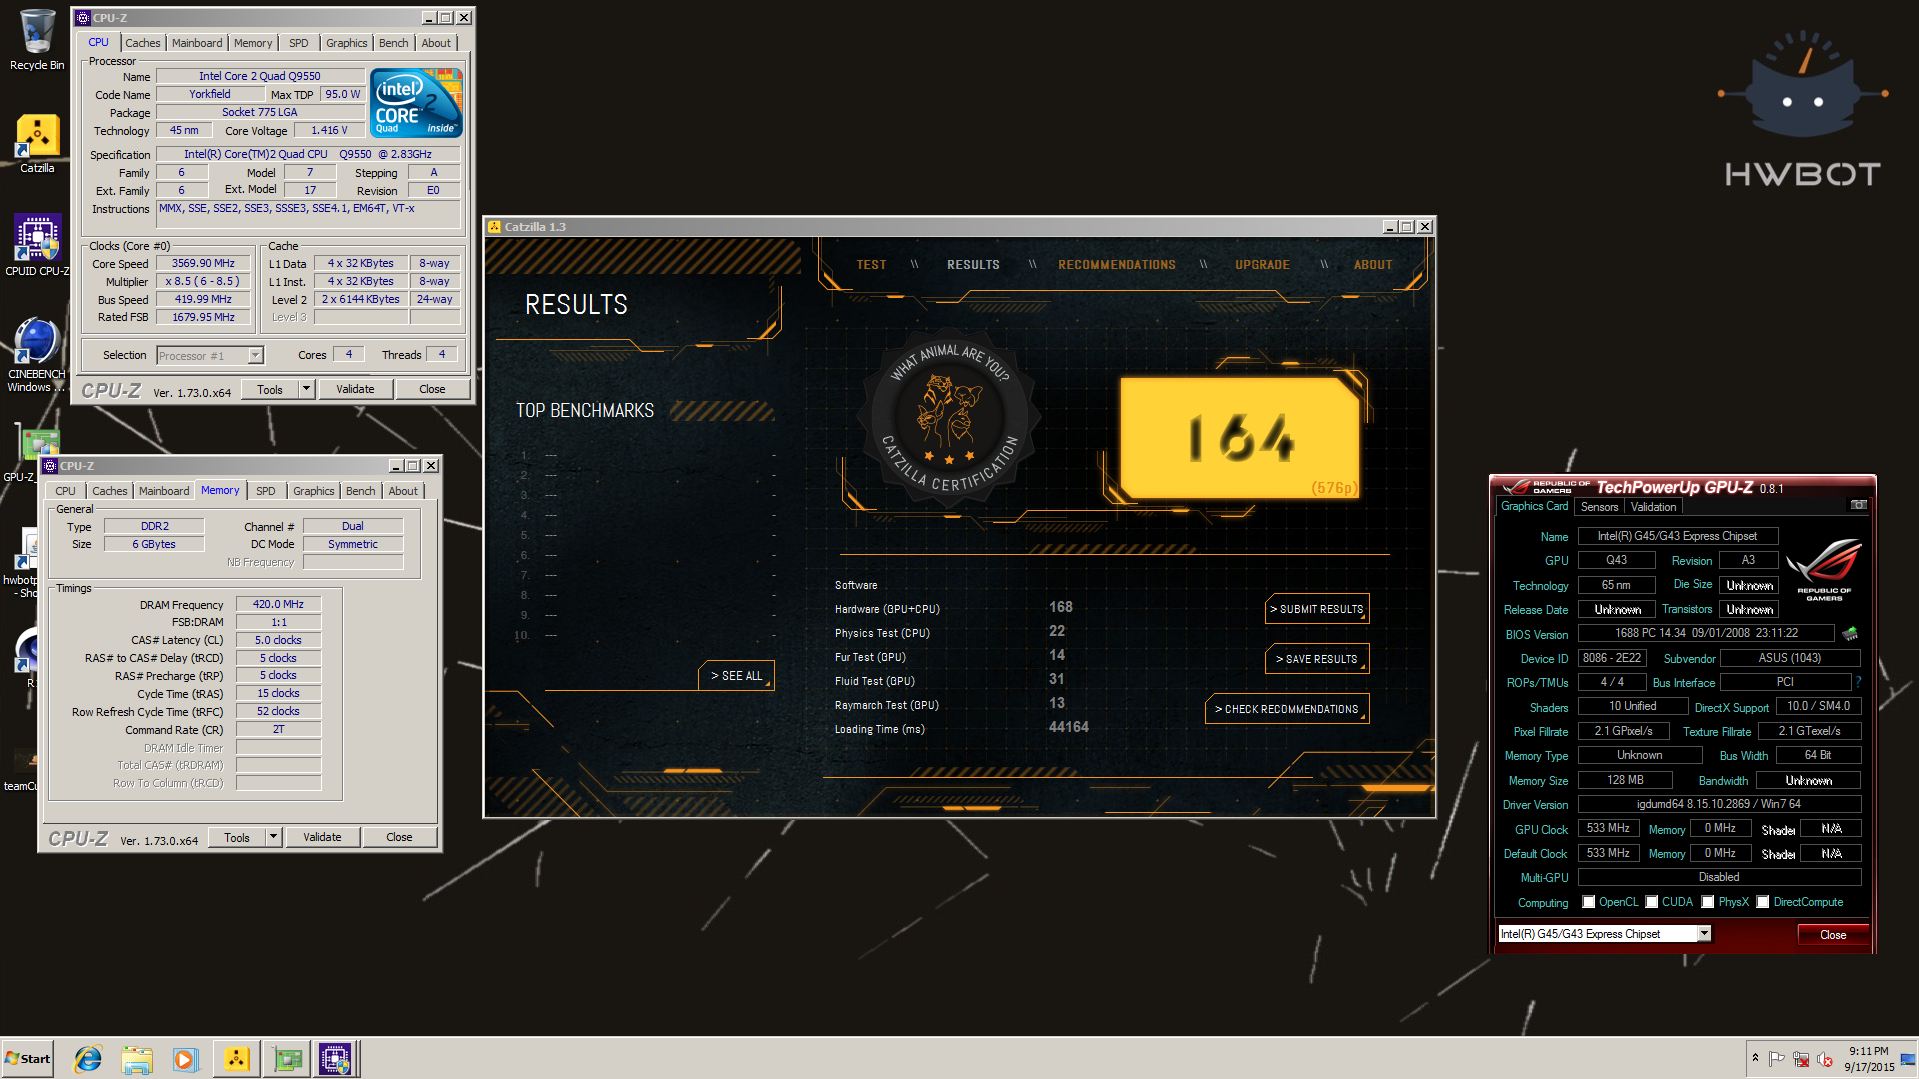Click the Core Speed value 3569.90 MHz
1919x1079 pixels.
(x=203, y=263)
